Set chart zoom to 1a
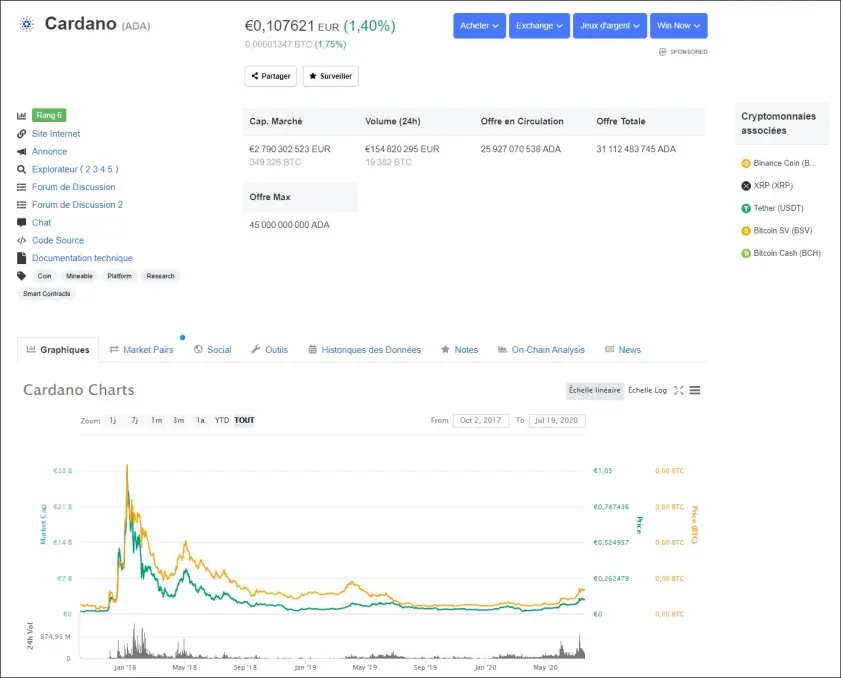This screenshot has width=841, height=678. click(200, 420)
